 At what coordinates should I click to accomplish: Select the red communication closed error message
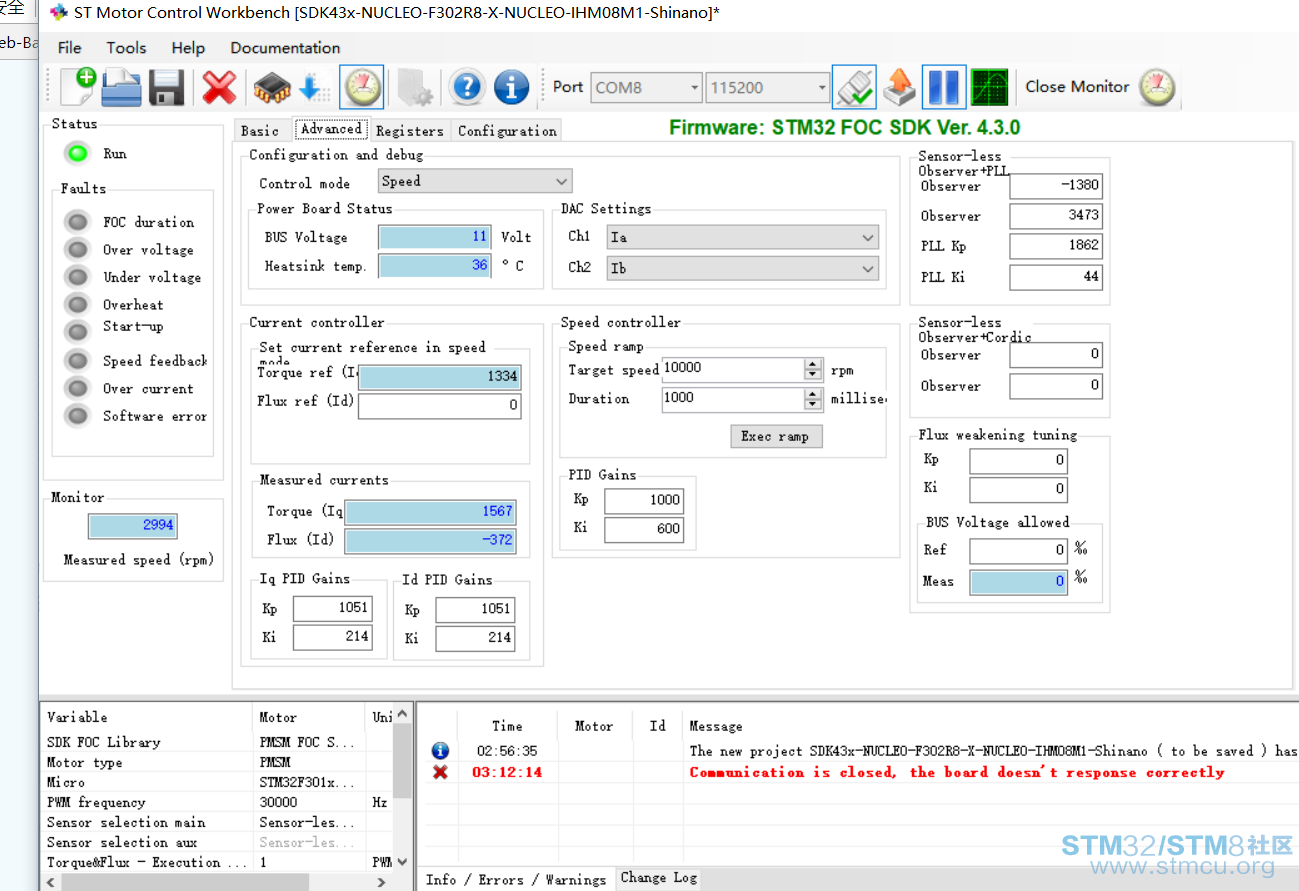pyautogui.click(x=957, y=772)
